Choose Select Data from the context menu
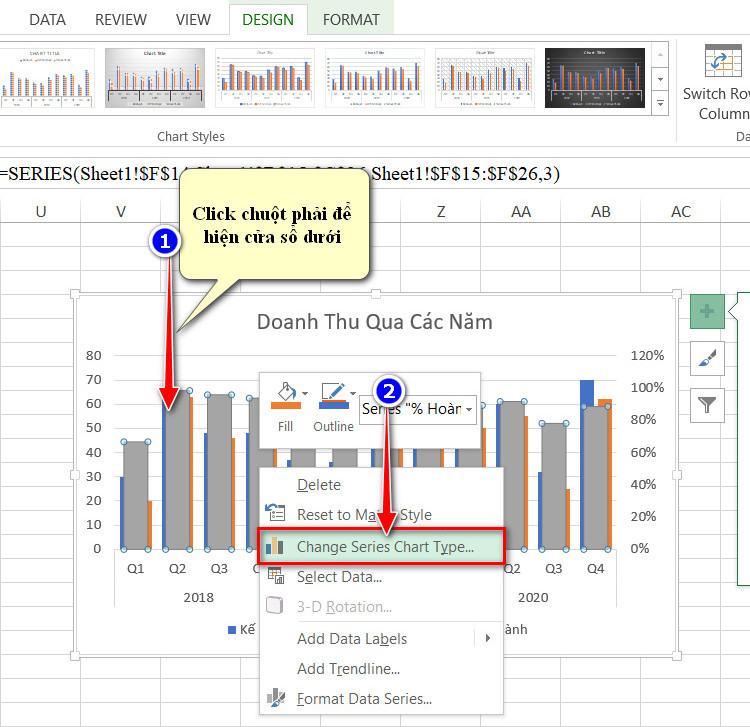 [339, 577]
